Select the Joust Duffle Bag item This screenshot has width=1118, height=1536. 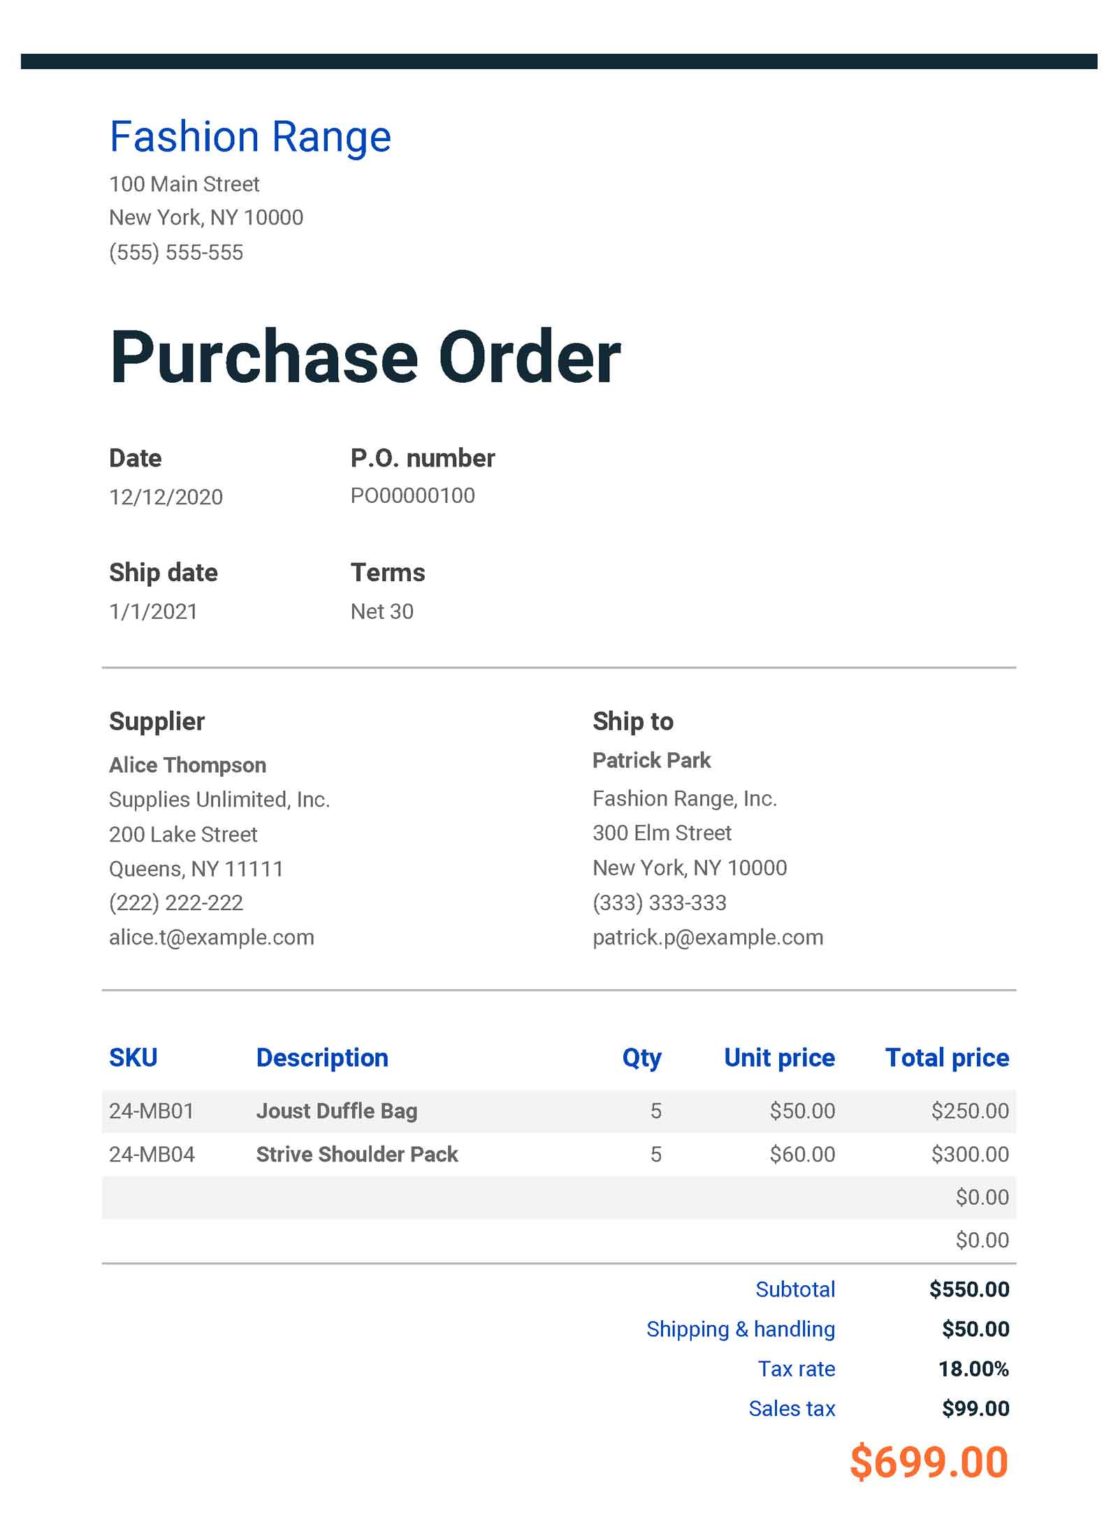[336, 1111]
